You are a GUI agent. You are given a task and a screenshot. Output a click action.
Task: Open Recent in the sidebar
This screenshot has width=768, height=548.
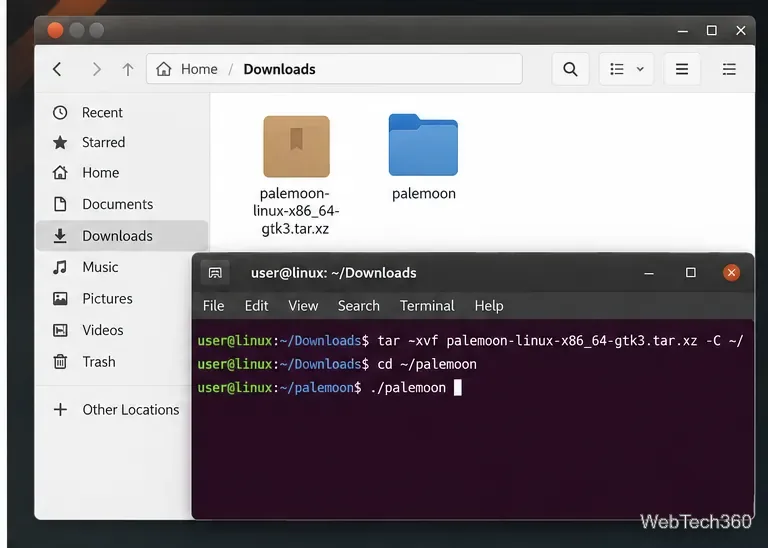(122, 113)
